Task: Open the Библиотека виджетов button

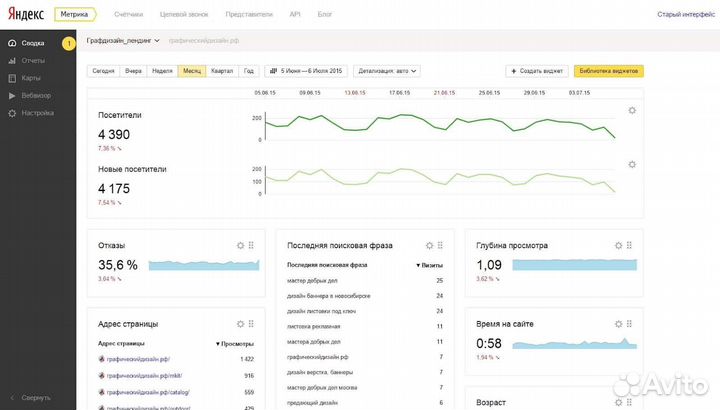Action: point(609,72)
